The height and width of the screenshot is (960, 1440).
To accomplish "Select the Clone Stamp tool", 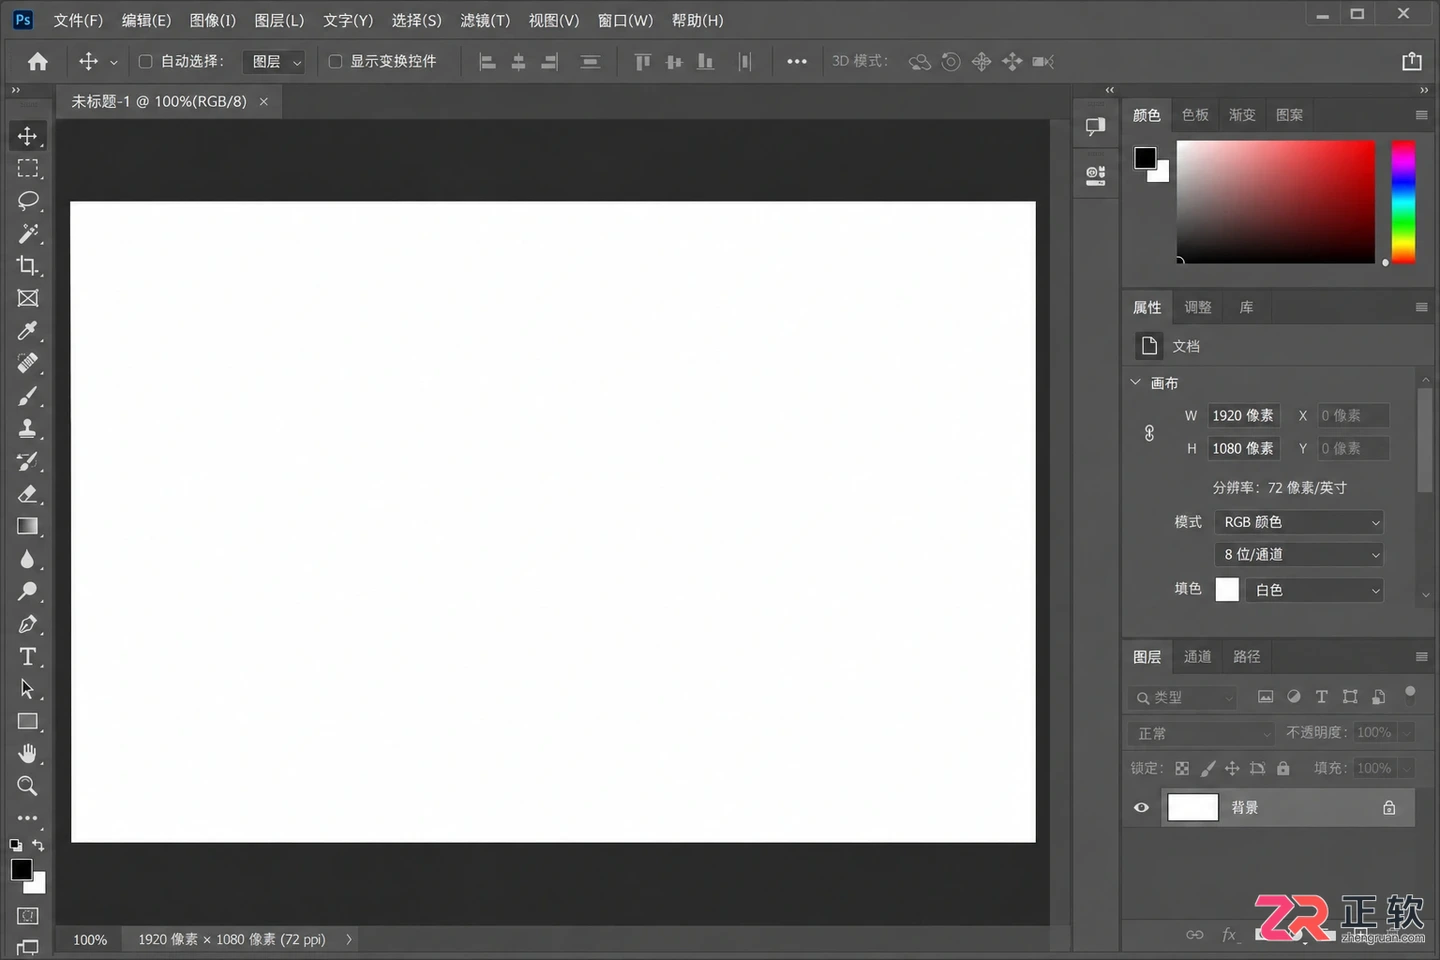I will point(28,428).
